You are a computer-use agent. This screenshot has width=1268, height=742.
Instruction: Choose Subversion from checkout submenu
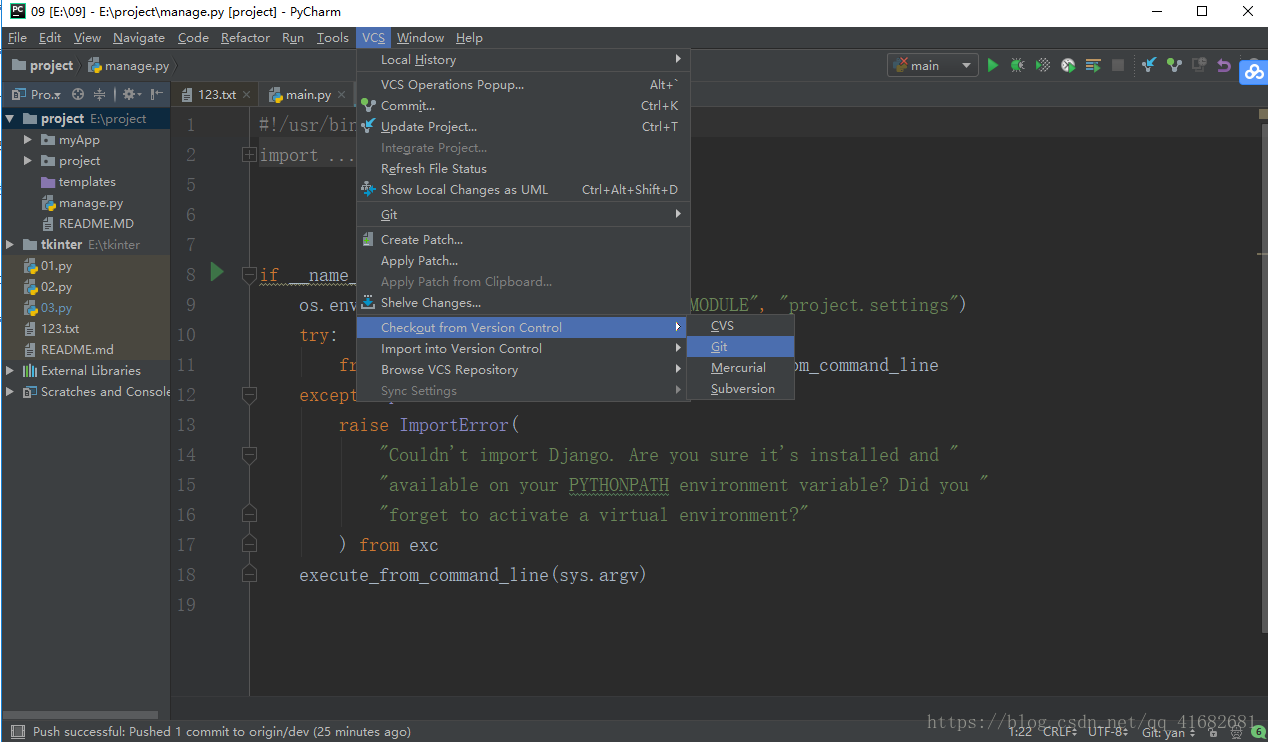tap(740, 389)
